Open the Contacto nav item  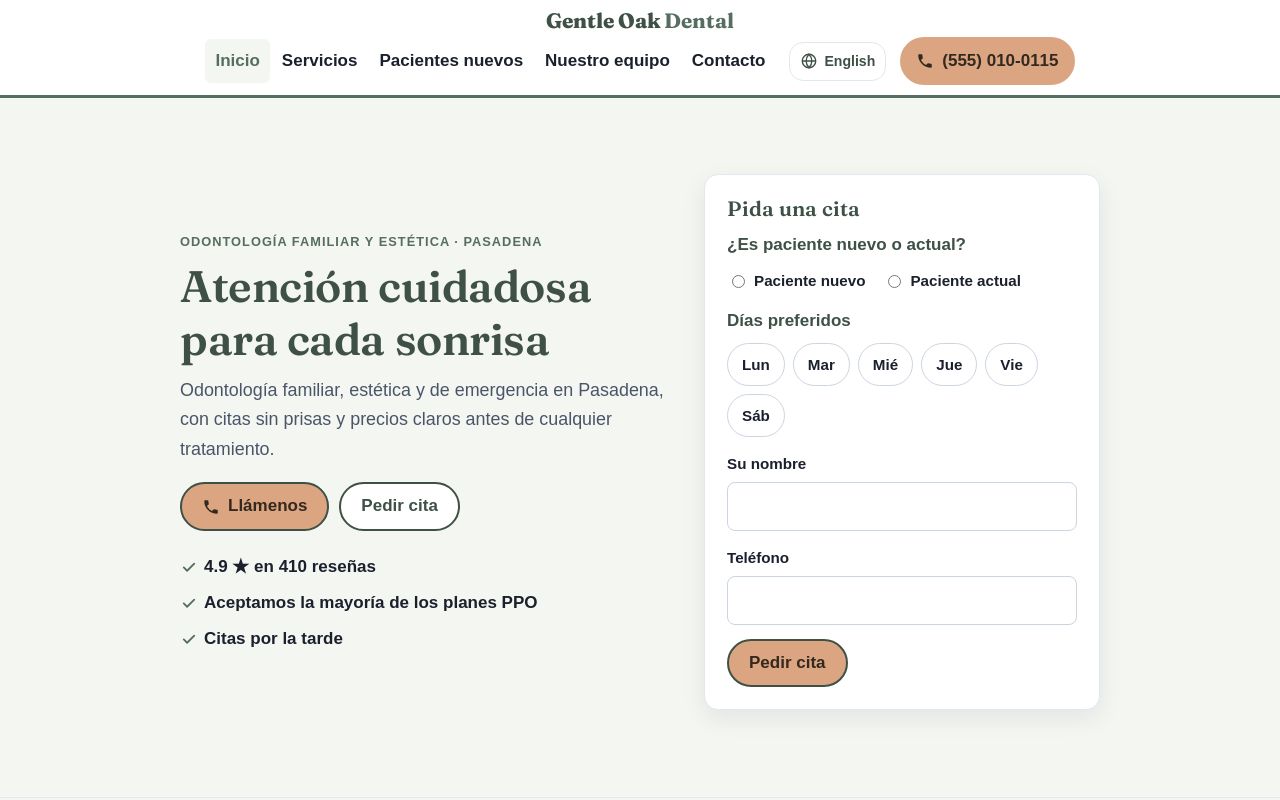pyautogui.click(x=728, y=61)
